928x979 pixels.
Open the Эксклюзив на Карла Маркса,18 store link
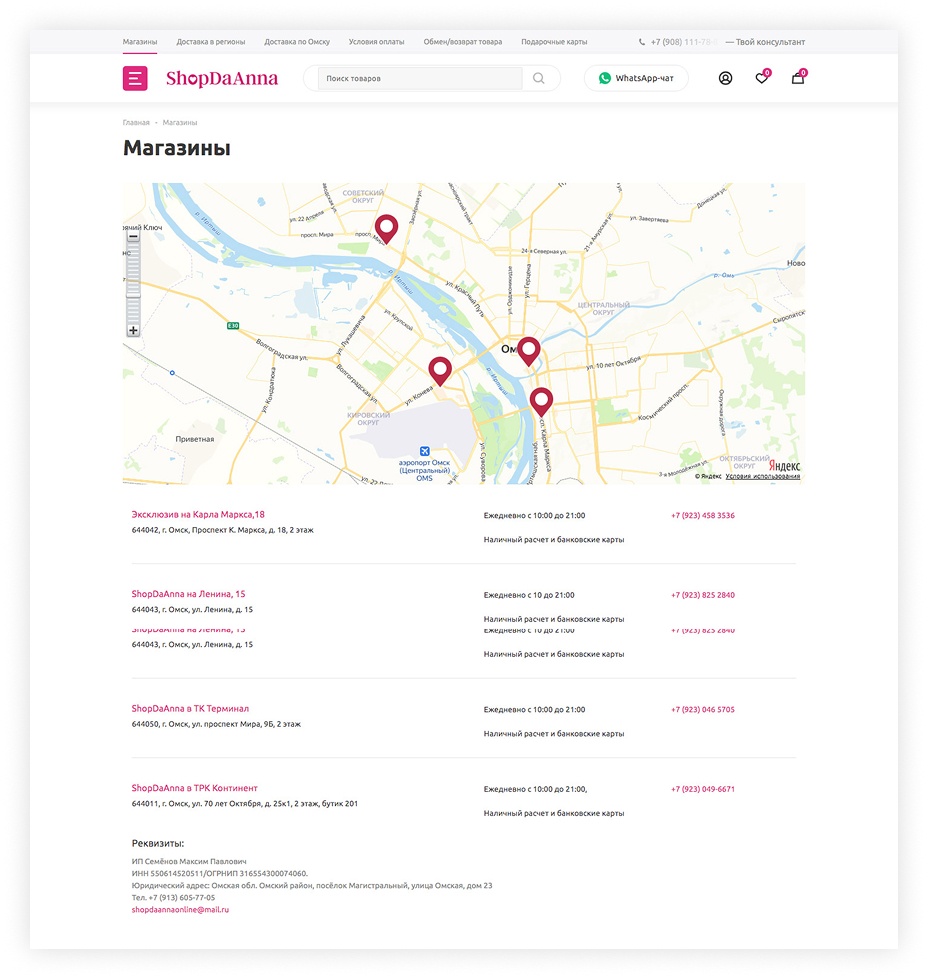pyautogui.click(x=198, y=514)
